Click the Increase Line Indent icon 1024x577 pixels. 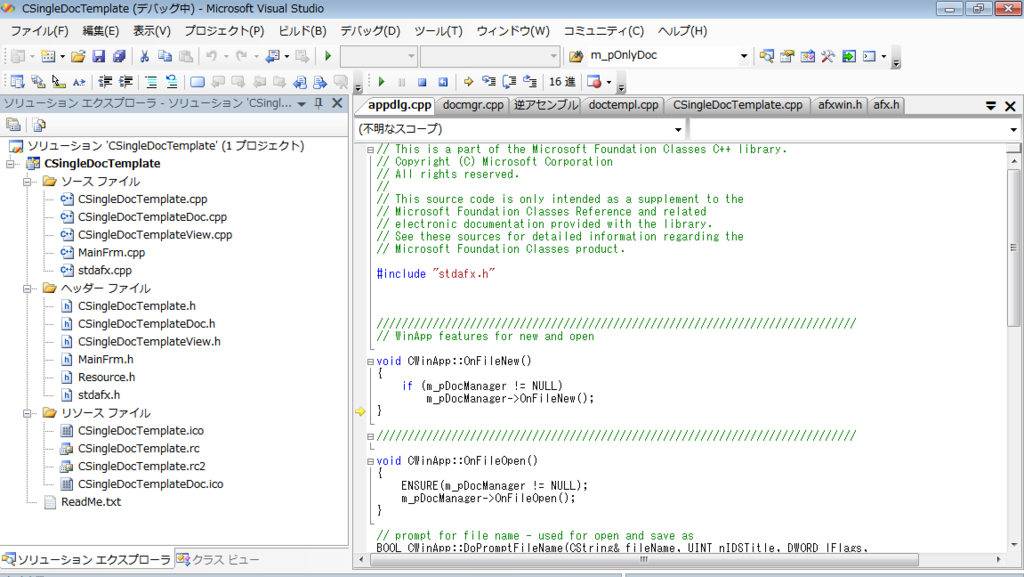pos(125,82)
